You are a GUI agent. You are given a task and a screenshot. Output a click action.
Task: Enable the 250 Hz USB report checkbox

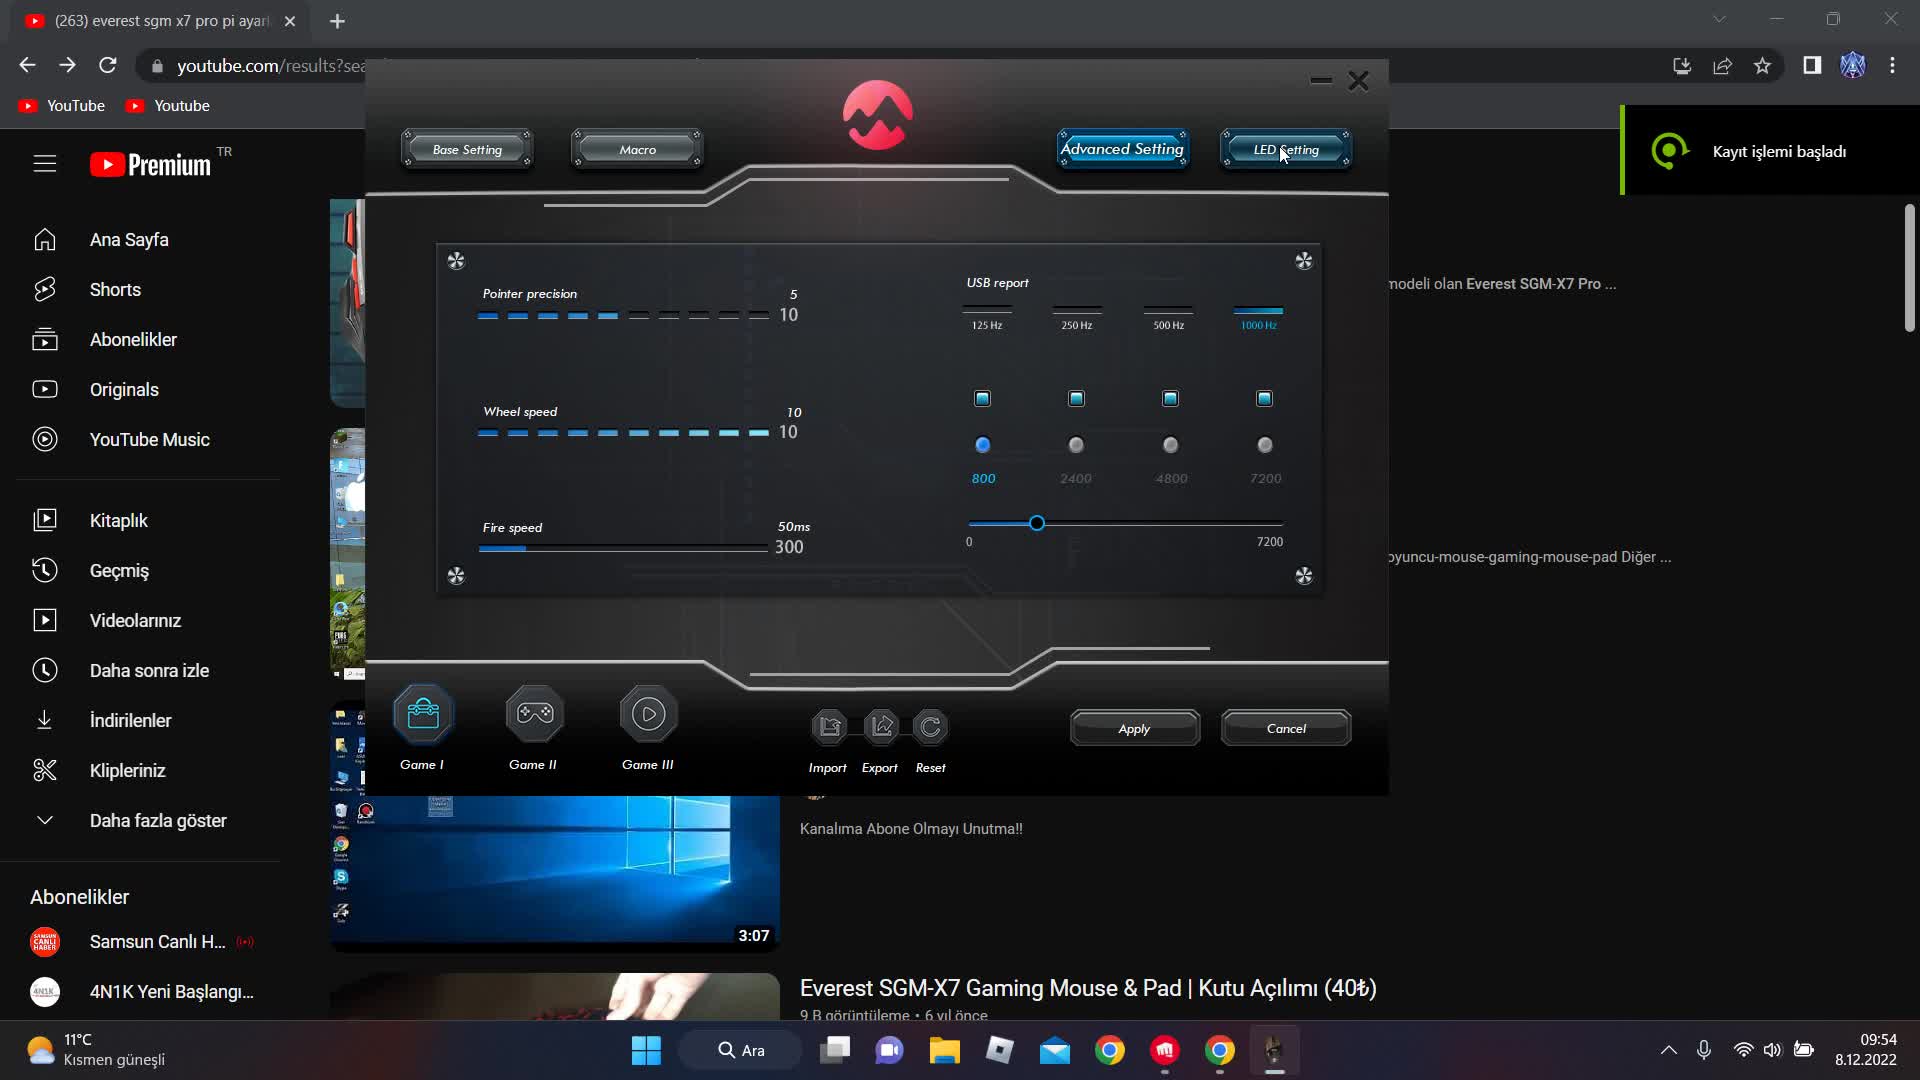(1076, 398)
